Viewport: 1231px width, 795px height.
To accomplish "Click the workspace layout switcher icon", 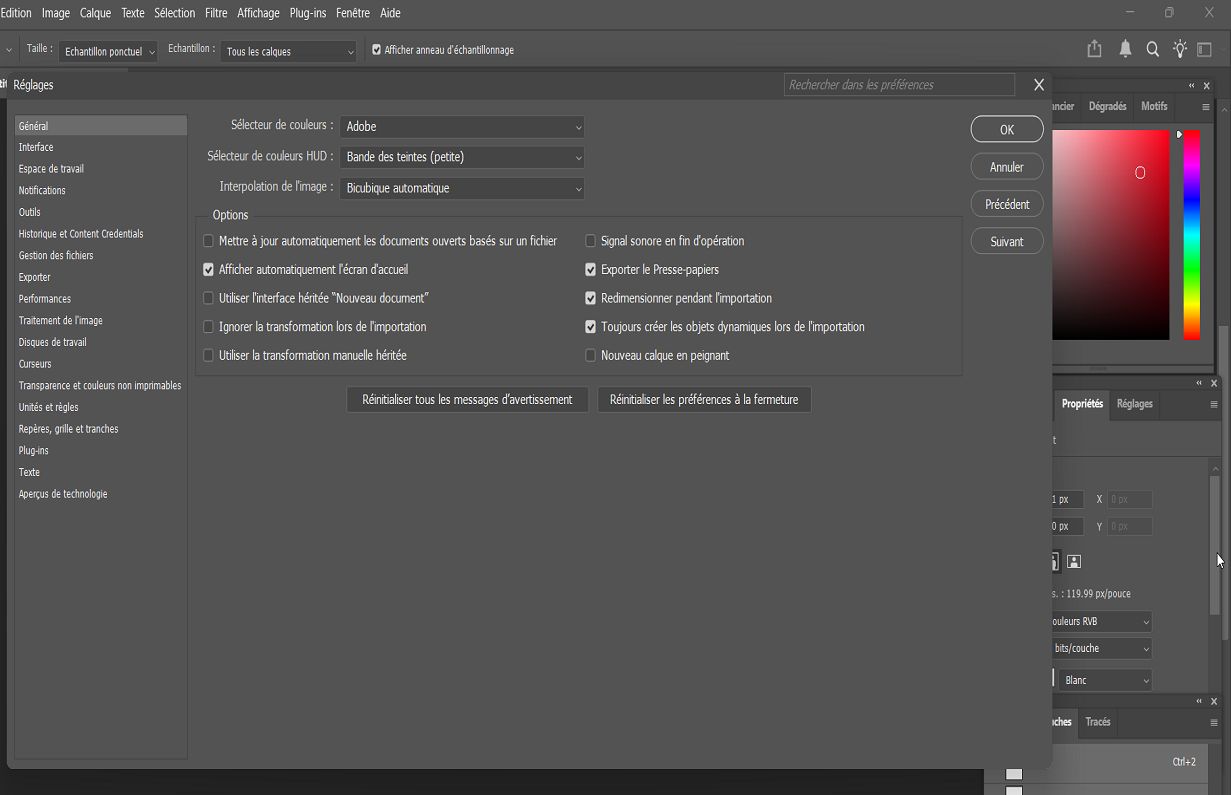I will tap(1204, 49).
